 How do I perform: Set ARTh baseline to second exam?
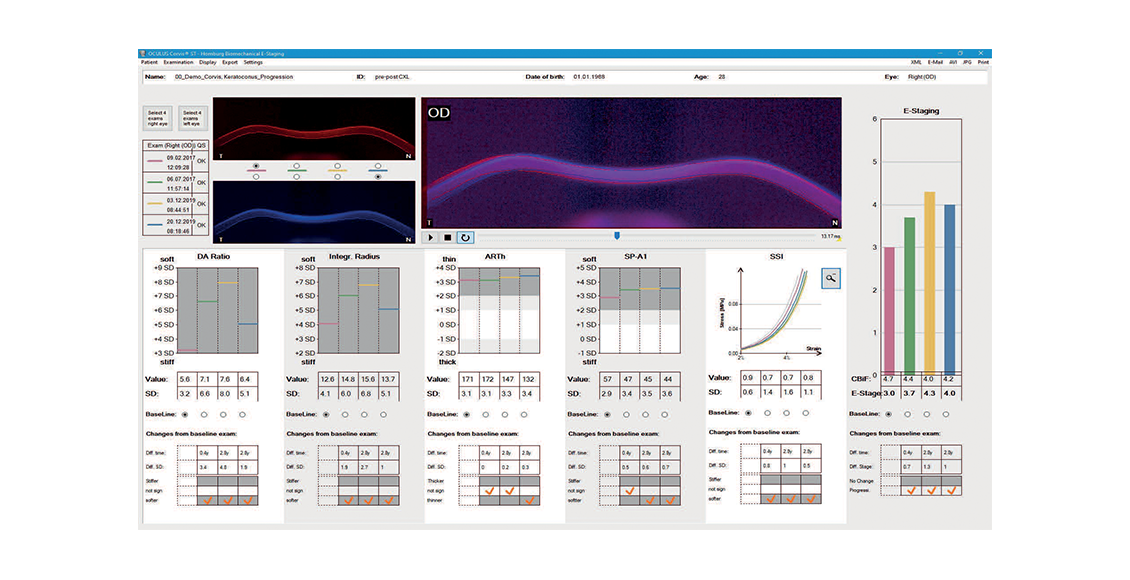[486, 414]
